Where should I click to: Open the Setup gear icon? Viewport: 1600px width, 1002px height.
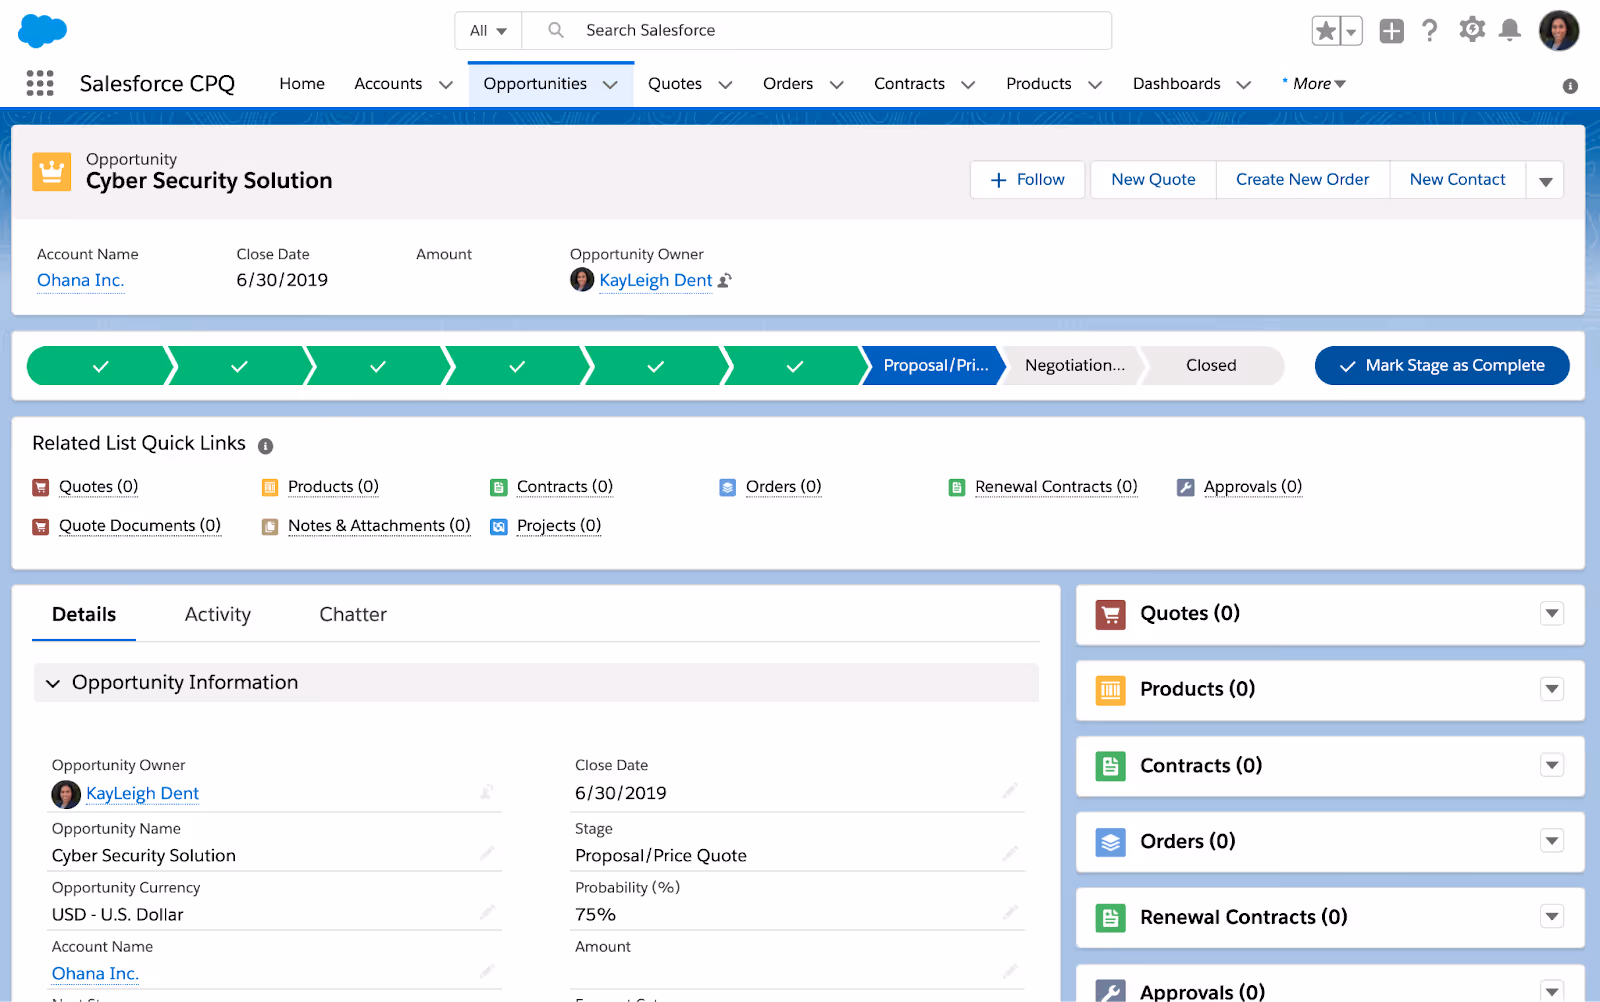1471,30
